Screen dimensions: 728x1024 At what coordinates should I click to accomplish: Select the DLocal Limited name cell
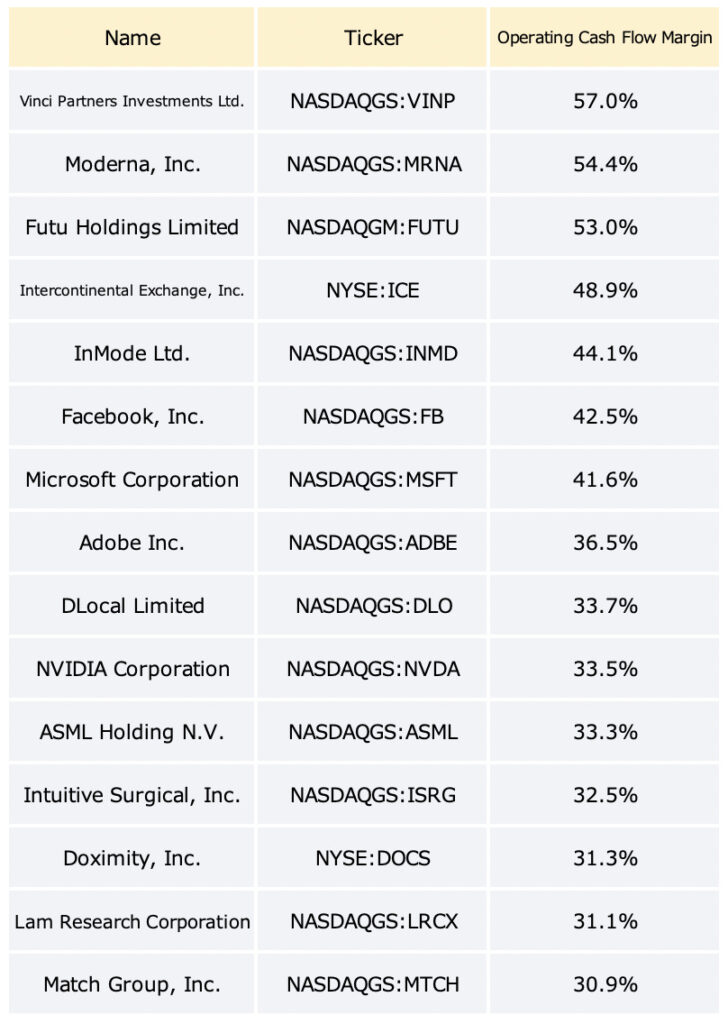tap(132, 606)
